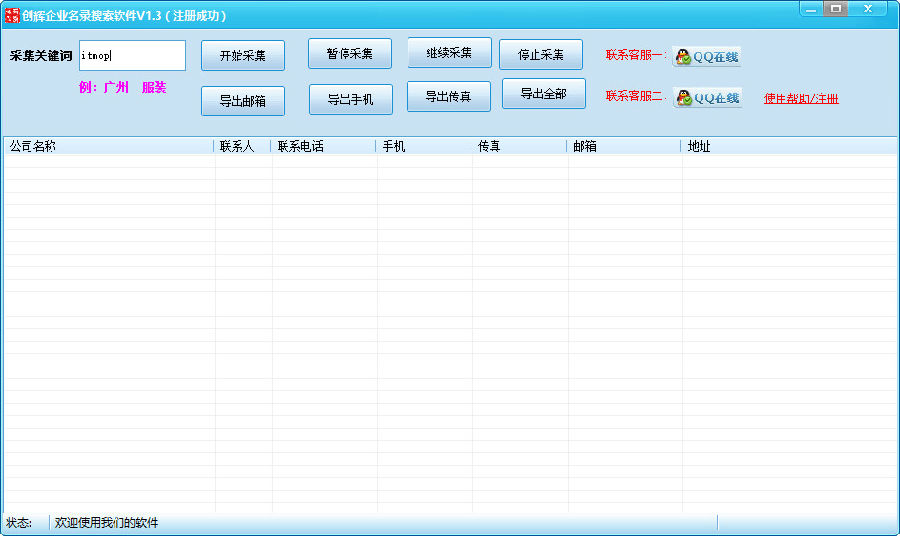The width and height of the screenshot is (900, 536).
Task: Sort by 手机 column header
Action: coord(424,146)
